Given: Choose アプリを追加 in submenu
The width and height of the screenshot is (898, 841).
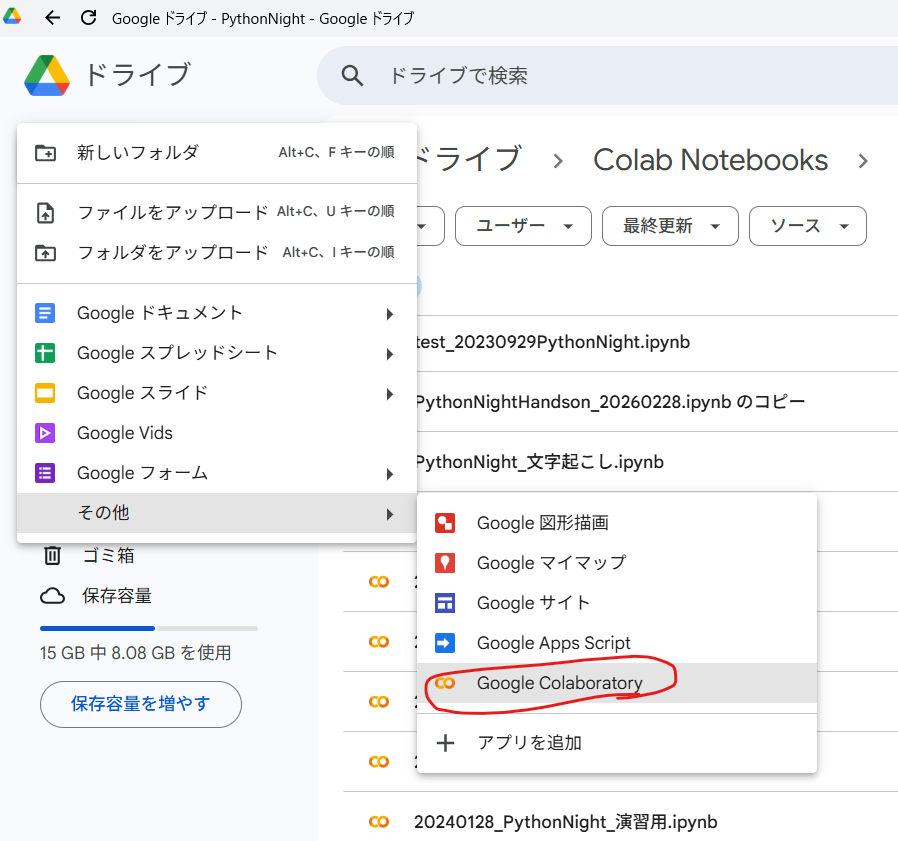Looking at the screenshot, I should [617, 743].
